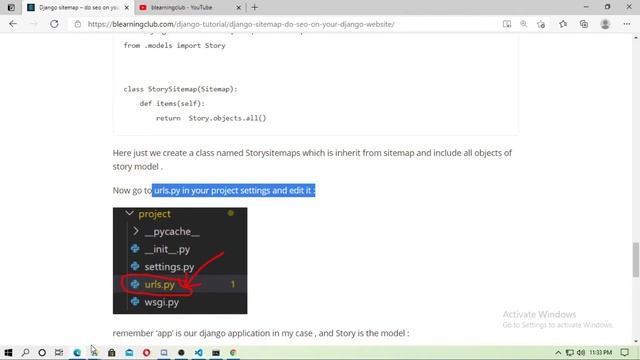Click the scrollbar down arrow
The width and height of the screenshot is (640, 360).
pyautogui.click(x=636, y=341)
